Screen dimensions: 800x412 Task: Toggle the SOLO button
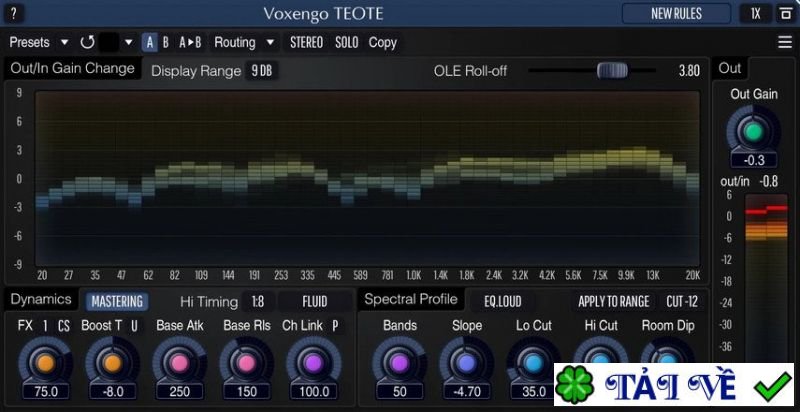347,42
